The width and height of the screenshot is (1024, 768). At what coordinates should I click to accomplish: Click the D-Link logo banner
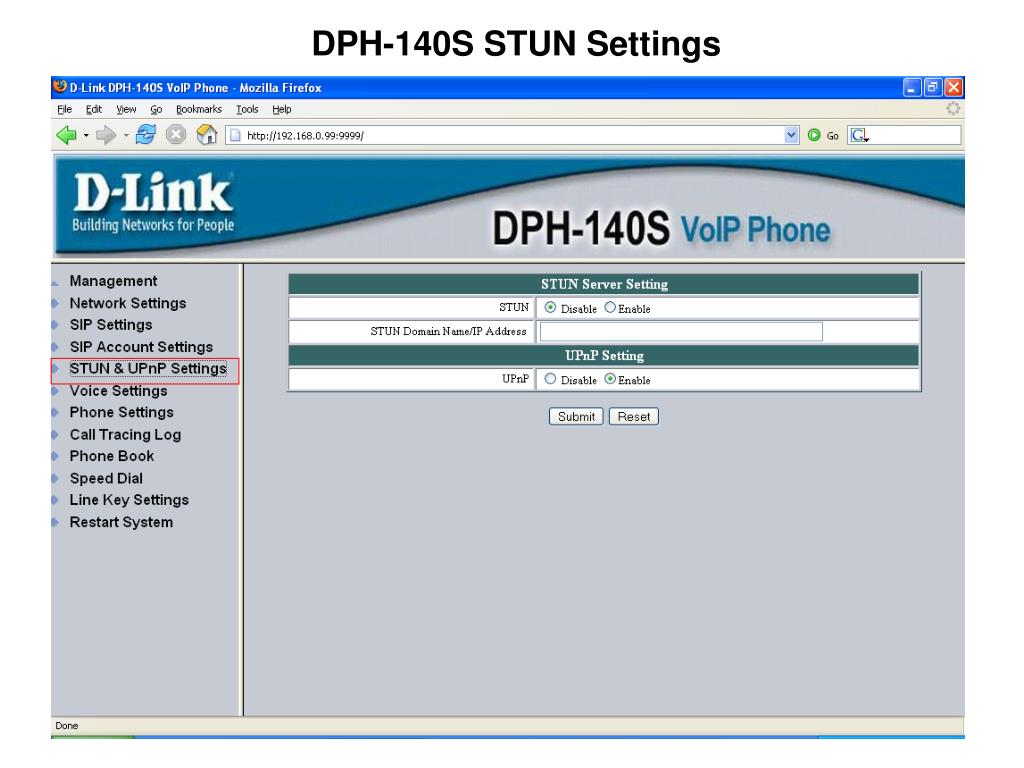coord(153,202)
